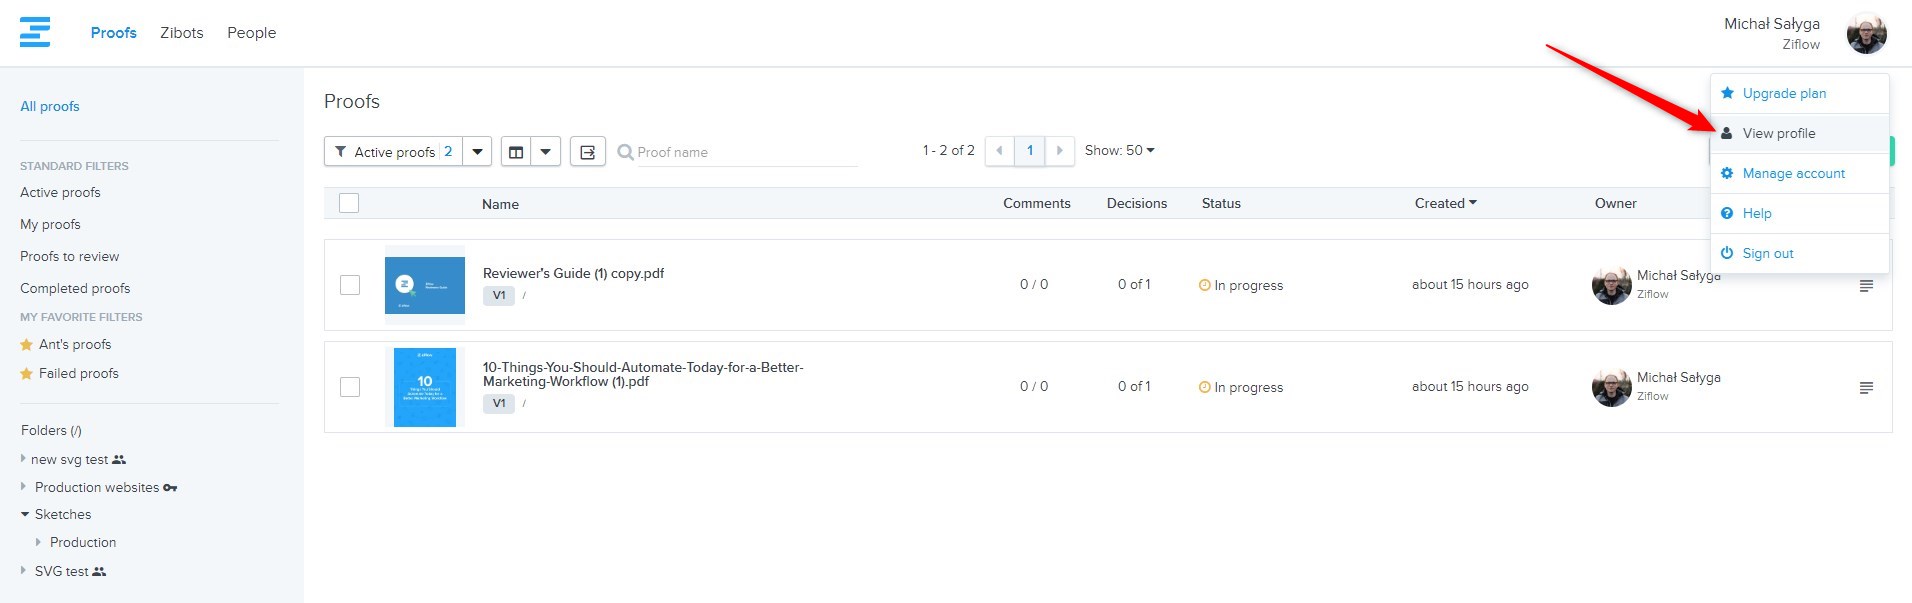Open the Active proofs filter dropdown arrow

(478, 152)
